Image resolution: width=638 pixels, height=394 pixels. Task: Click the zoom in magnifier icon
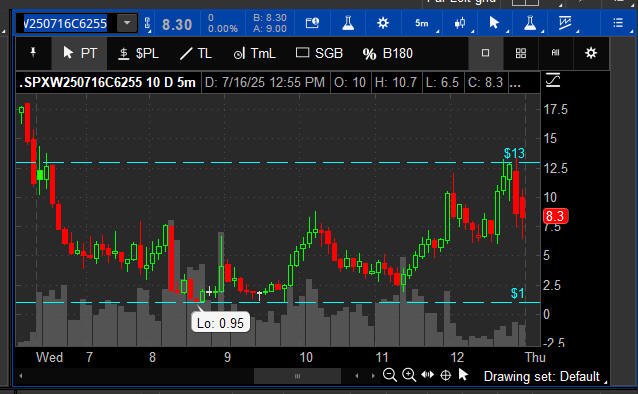coord(409,375)
